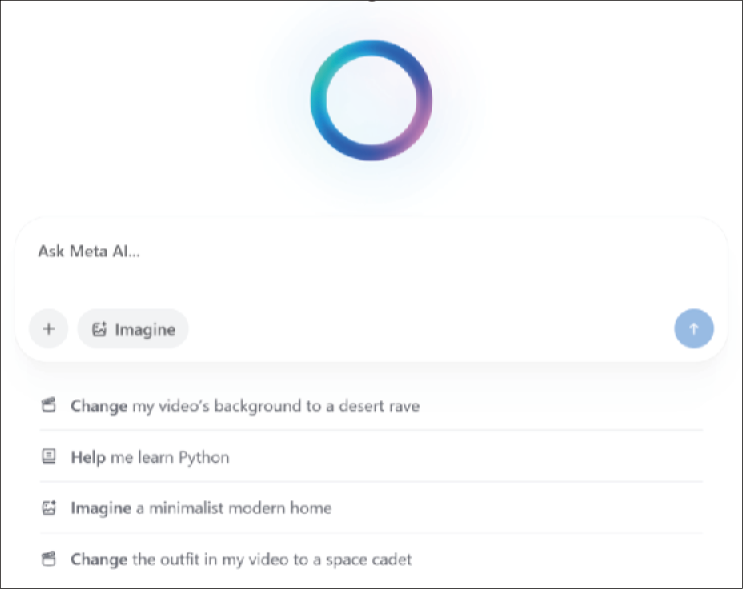Screen dimensions: 743x589
Task: Click the image icon beside the minimalist home suggestion
Action: point(48,508)
